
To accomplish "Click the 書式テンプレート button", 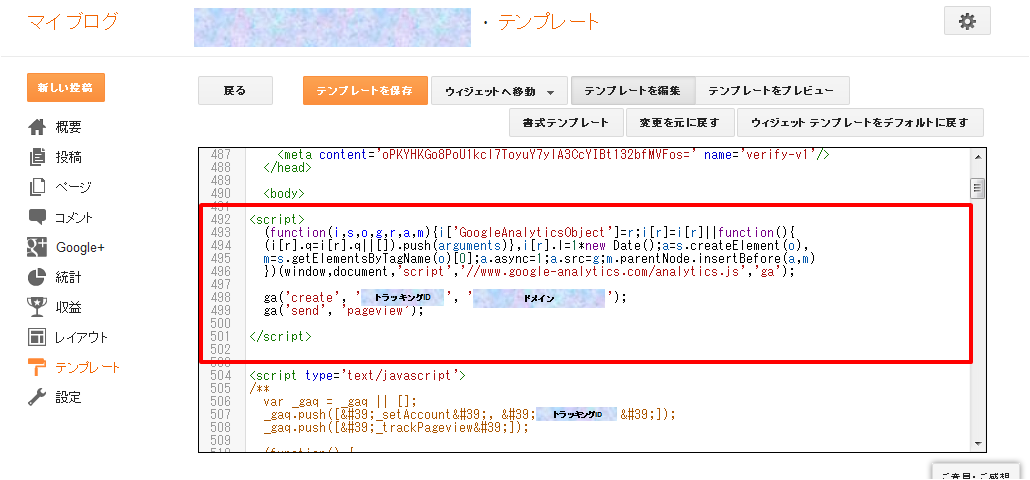I will [566, 123].
